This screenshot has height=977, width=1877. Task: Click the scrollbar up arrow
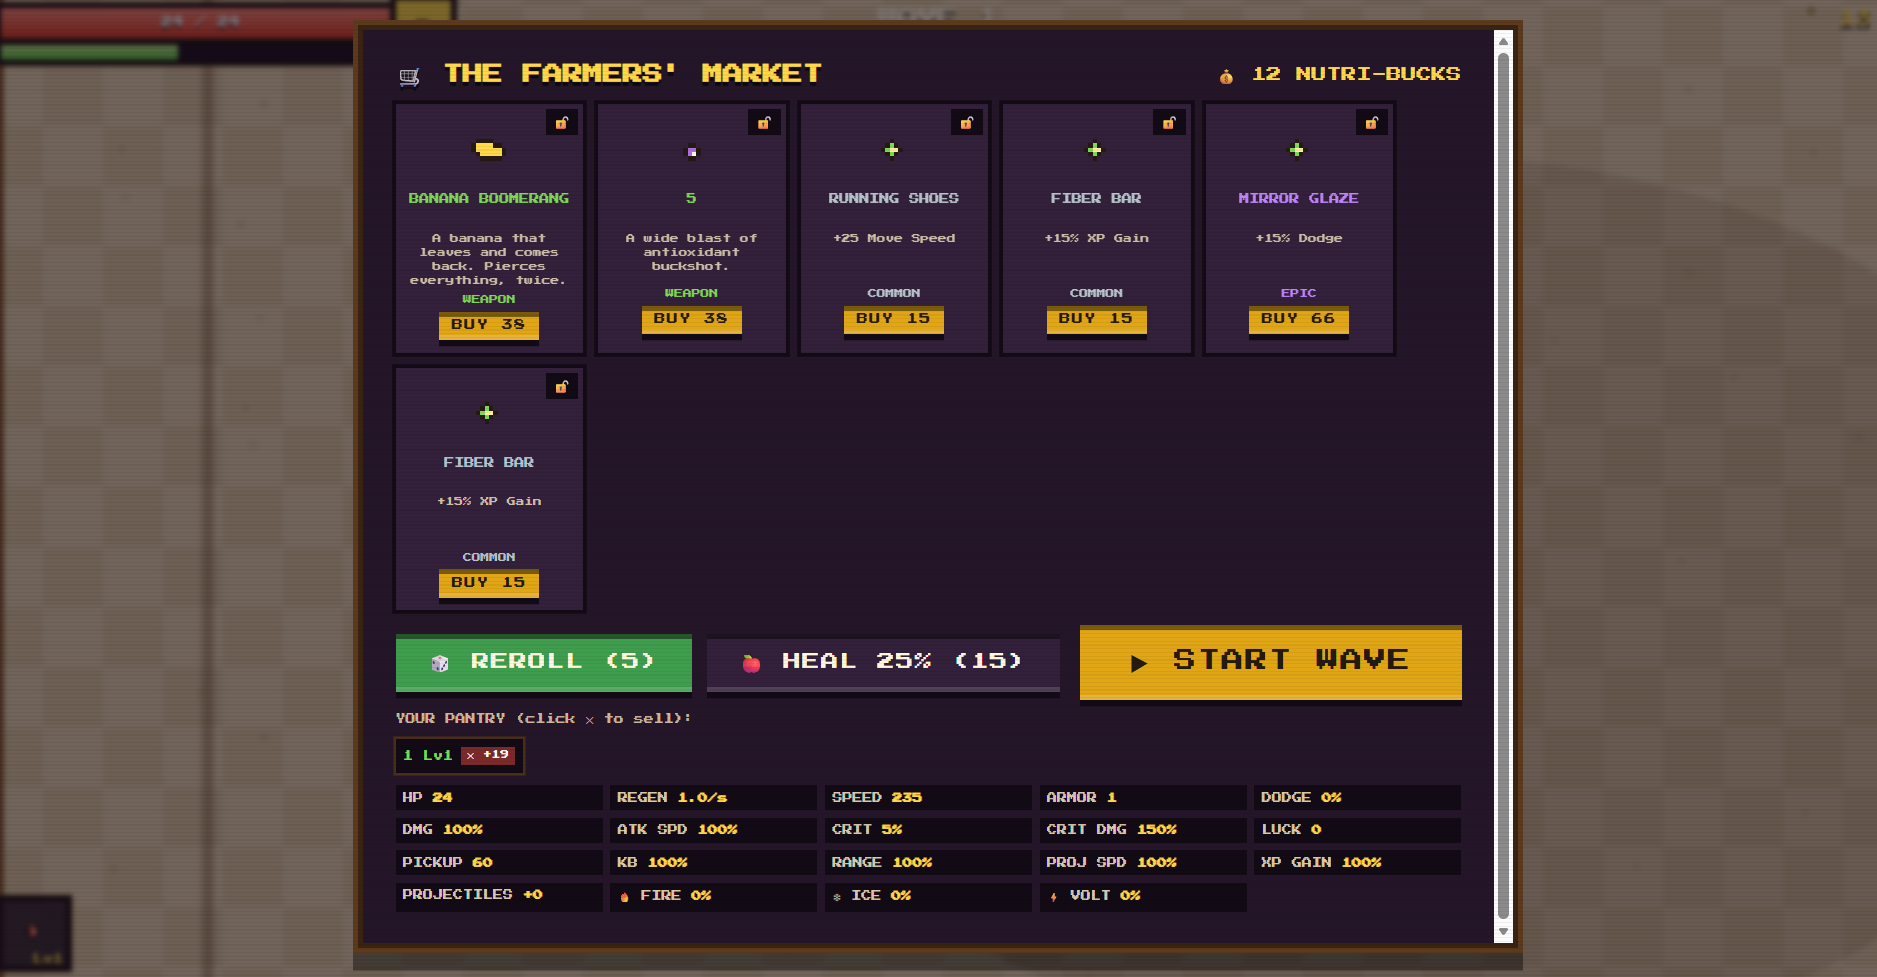pos(1503,41)
